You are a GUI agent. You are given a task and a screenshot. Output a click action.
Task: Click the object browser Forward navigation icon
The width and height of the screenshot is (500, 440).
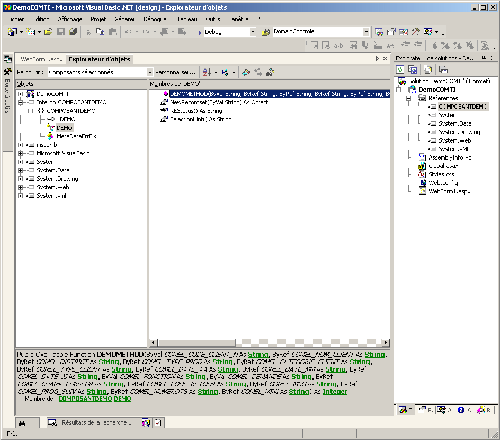[x=258, y=72]
